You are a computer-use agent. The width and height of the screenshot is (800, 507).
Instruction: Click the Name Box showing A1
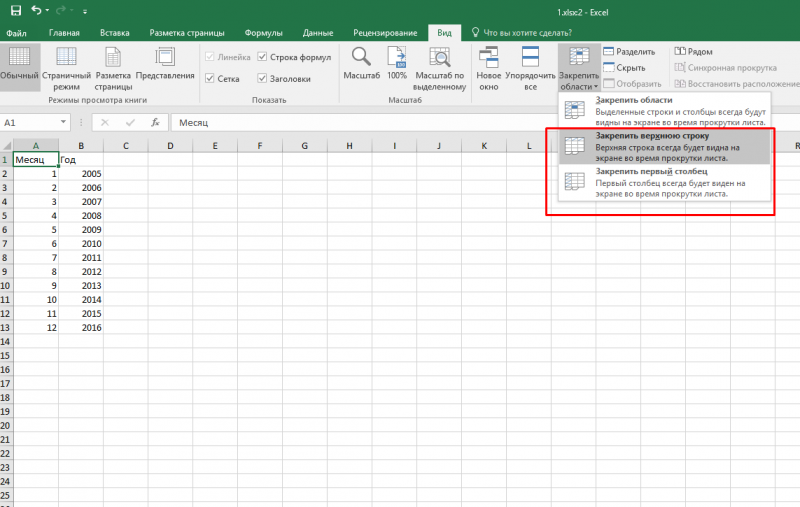point(30,122)
